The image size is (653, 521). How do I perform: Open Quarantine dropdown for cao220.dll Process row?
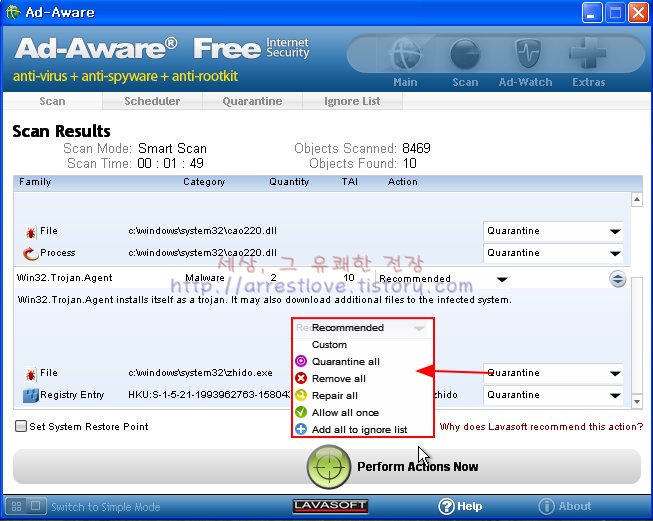click(553, 253)
